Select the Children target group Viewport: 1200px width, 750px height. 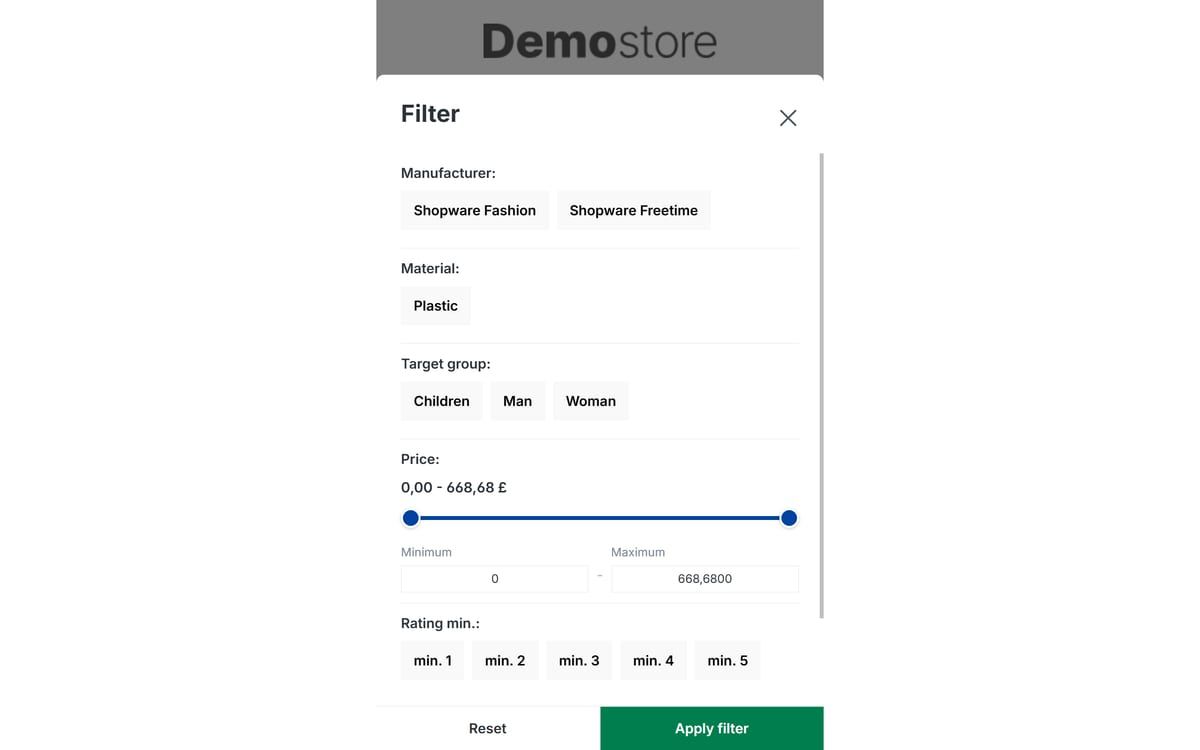[442, 401]
